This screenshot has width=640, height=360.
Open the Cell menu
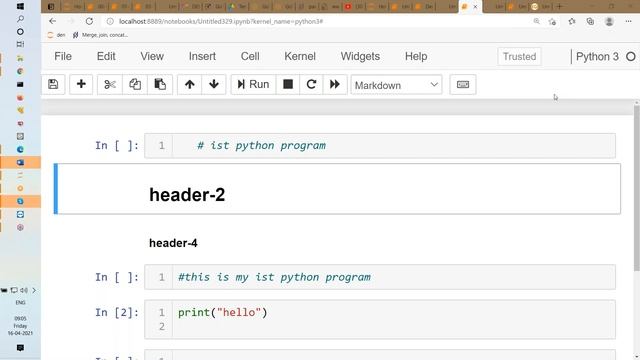tap(250, 56)
